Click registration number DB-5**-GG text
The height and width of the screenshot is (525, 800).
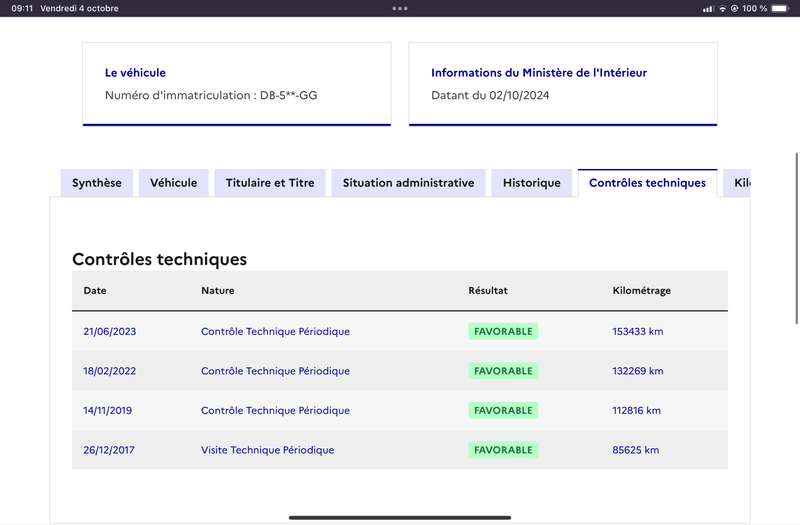[289, 95]
